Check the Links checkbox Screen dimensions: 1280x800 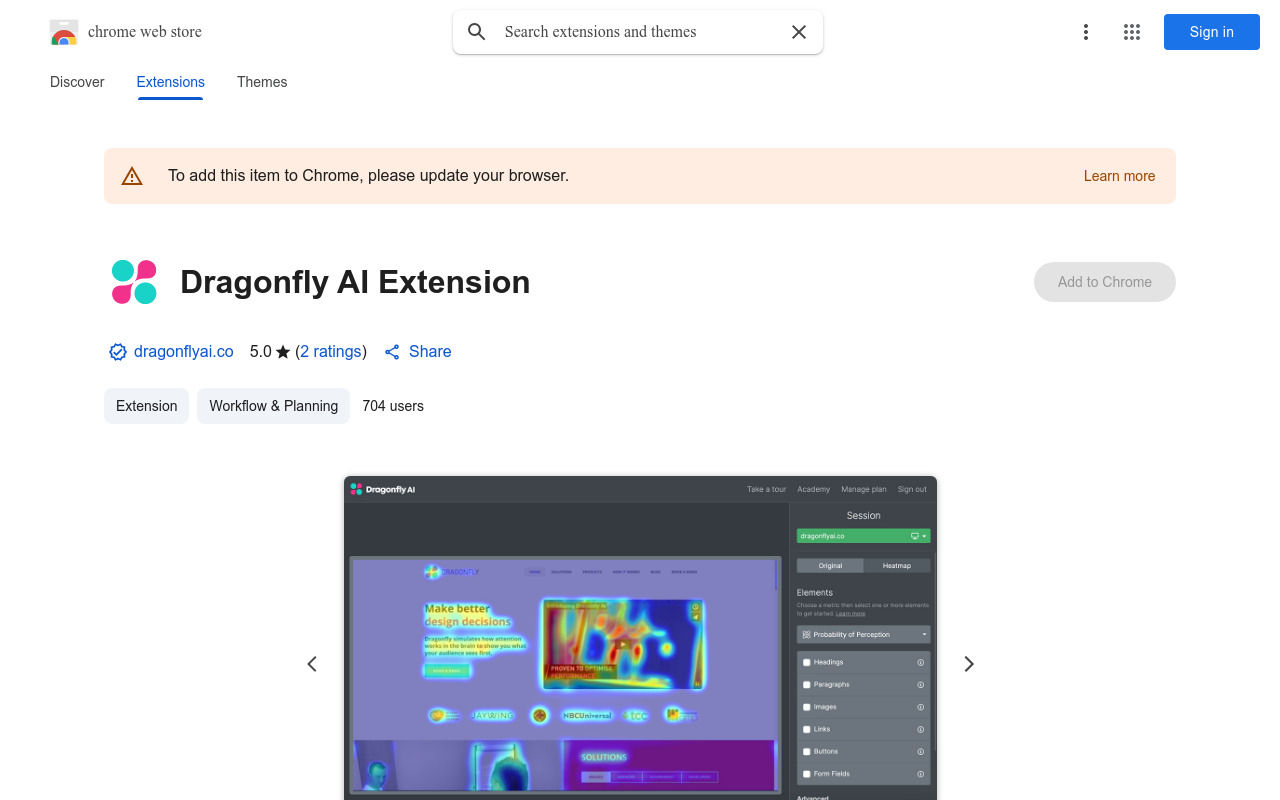point(807,729)
